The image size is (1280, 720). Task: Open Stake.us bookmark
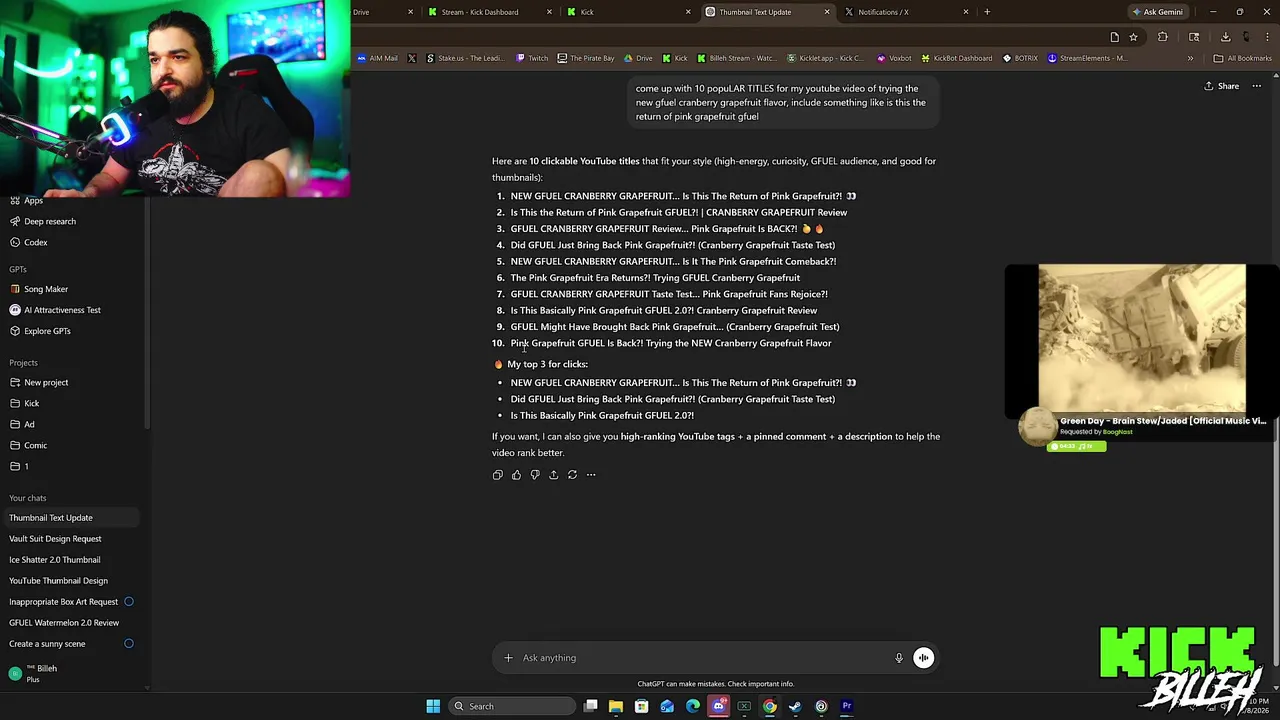coord(465,58)
